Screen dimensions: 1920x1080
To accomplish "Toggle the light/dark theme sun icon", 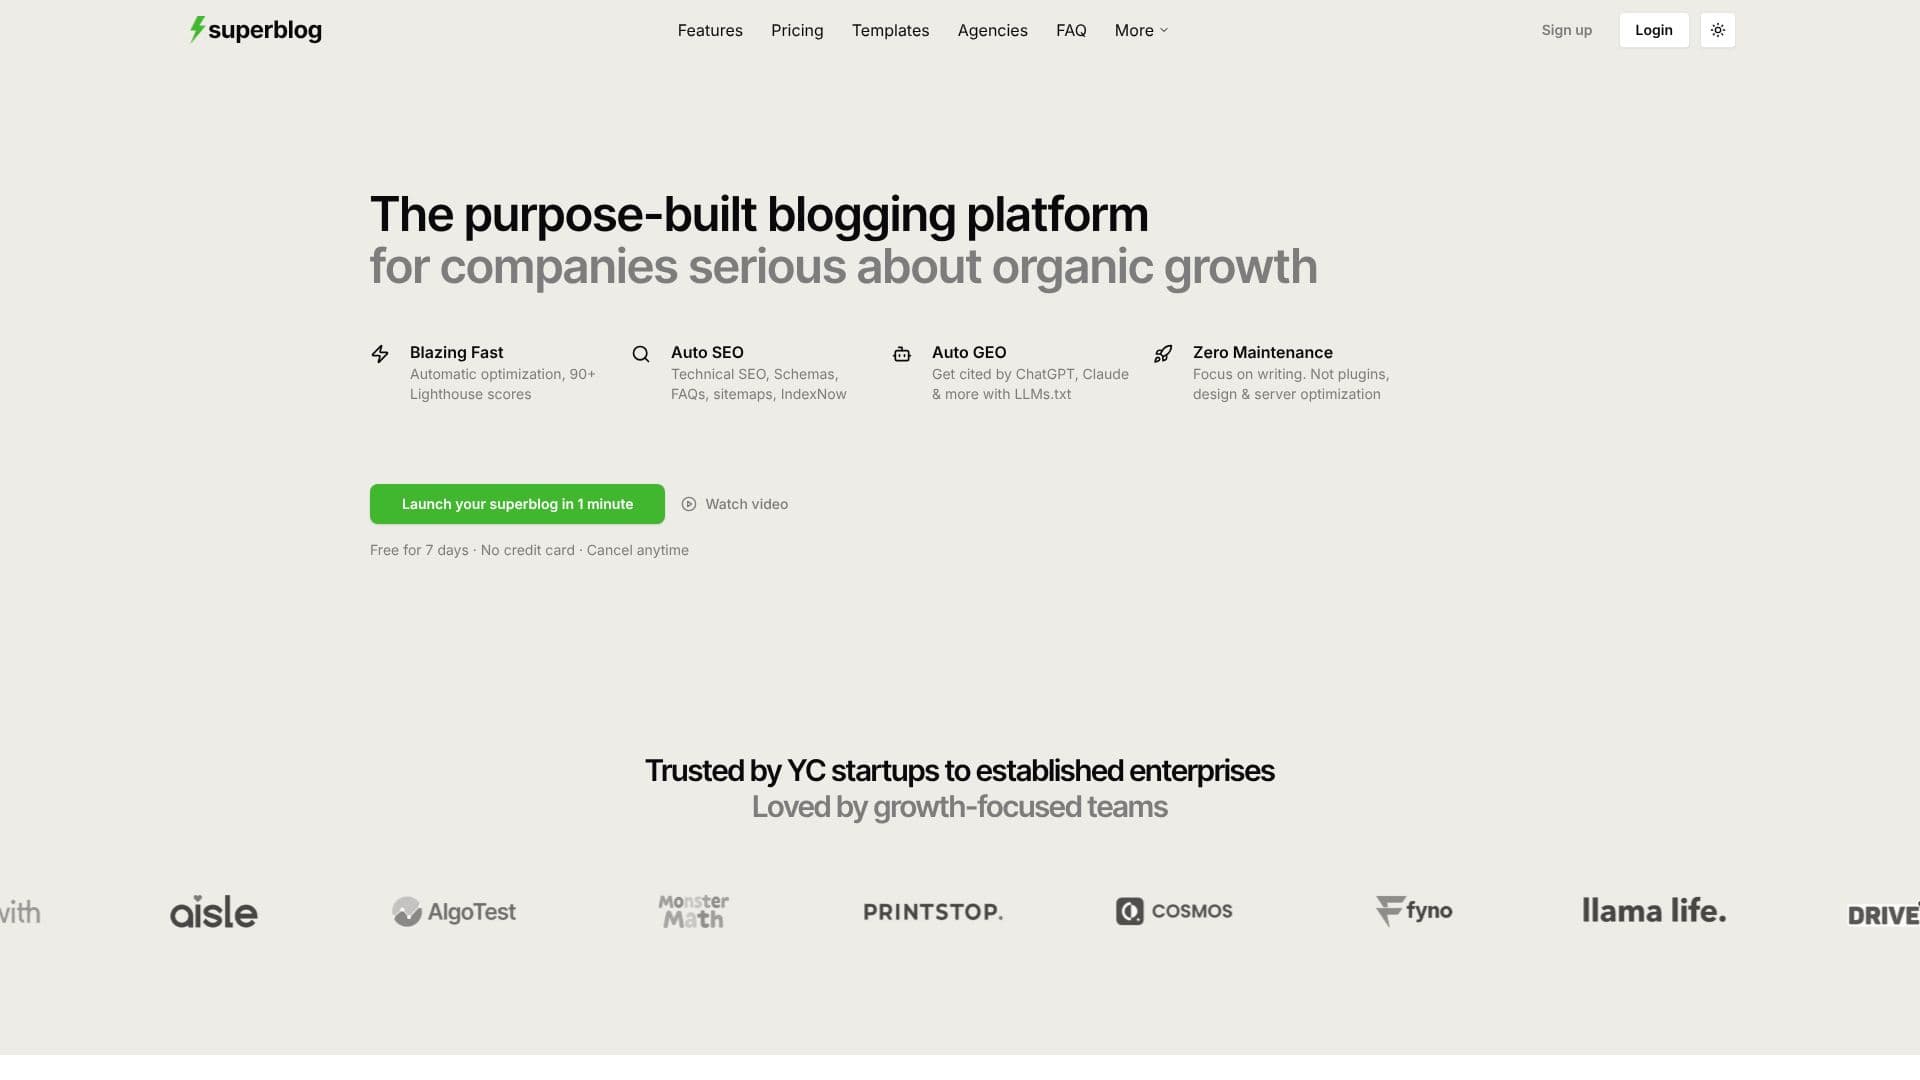I will tap(1717, 30).
